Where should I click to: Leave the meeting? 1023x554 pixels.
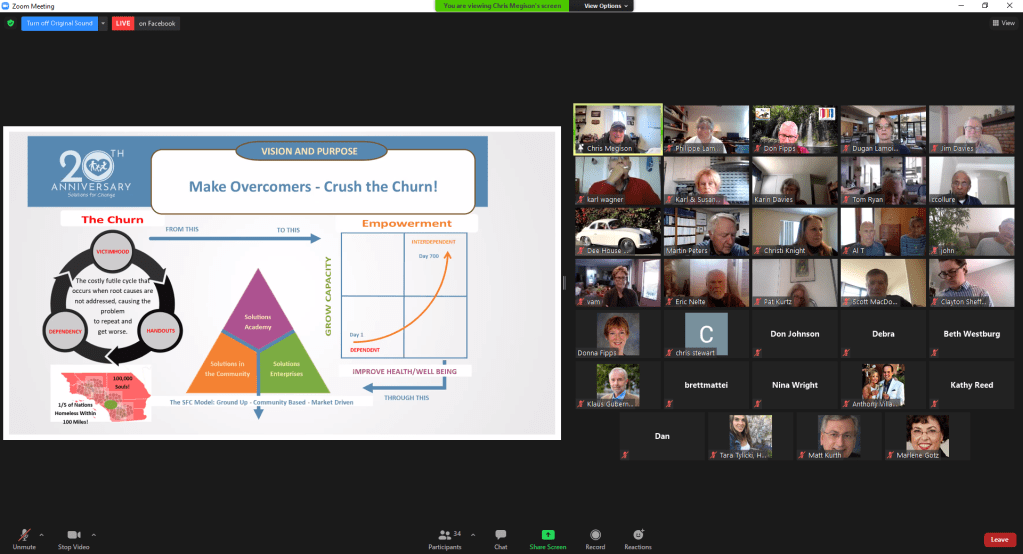(x=998, y=539)
